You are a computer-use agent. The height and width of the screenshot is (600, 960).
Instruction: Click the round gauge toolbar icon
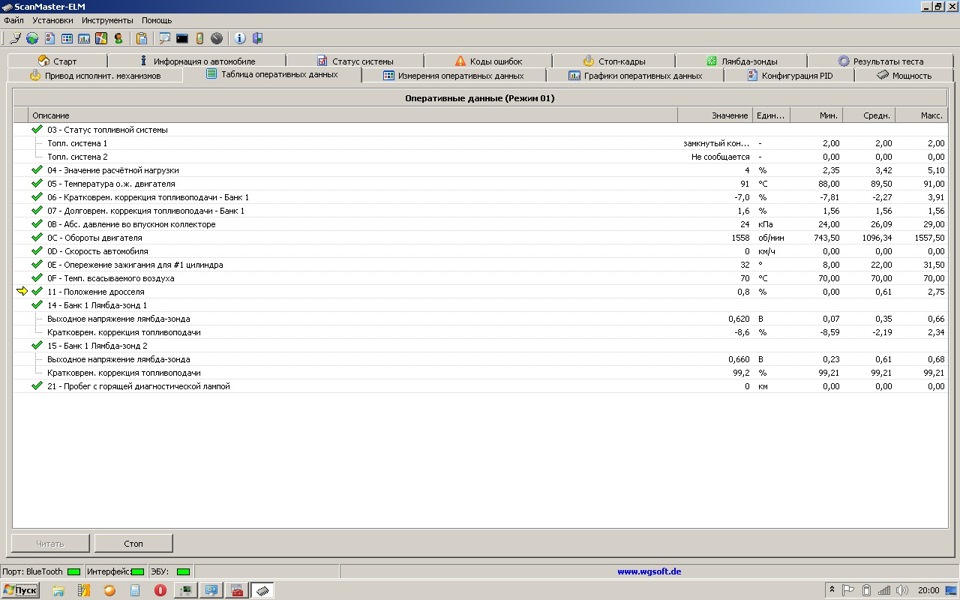[216, 39]
